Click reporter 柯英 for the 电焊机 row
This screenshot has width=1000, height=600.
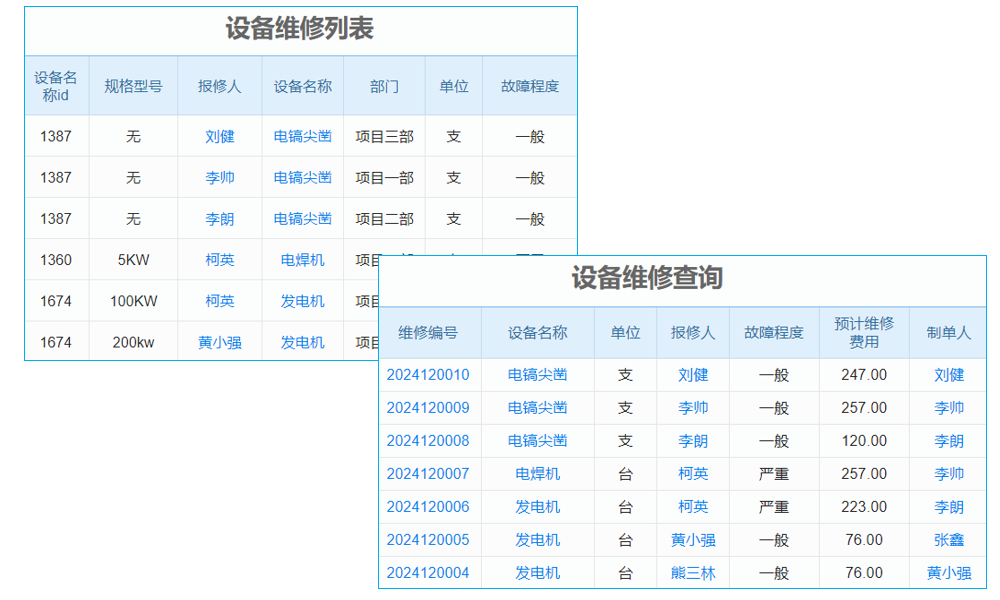click(219, 259)
